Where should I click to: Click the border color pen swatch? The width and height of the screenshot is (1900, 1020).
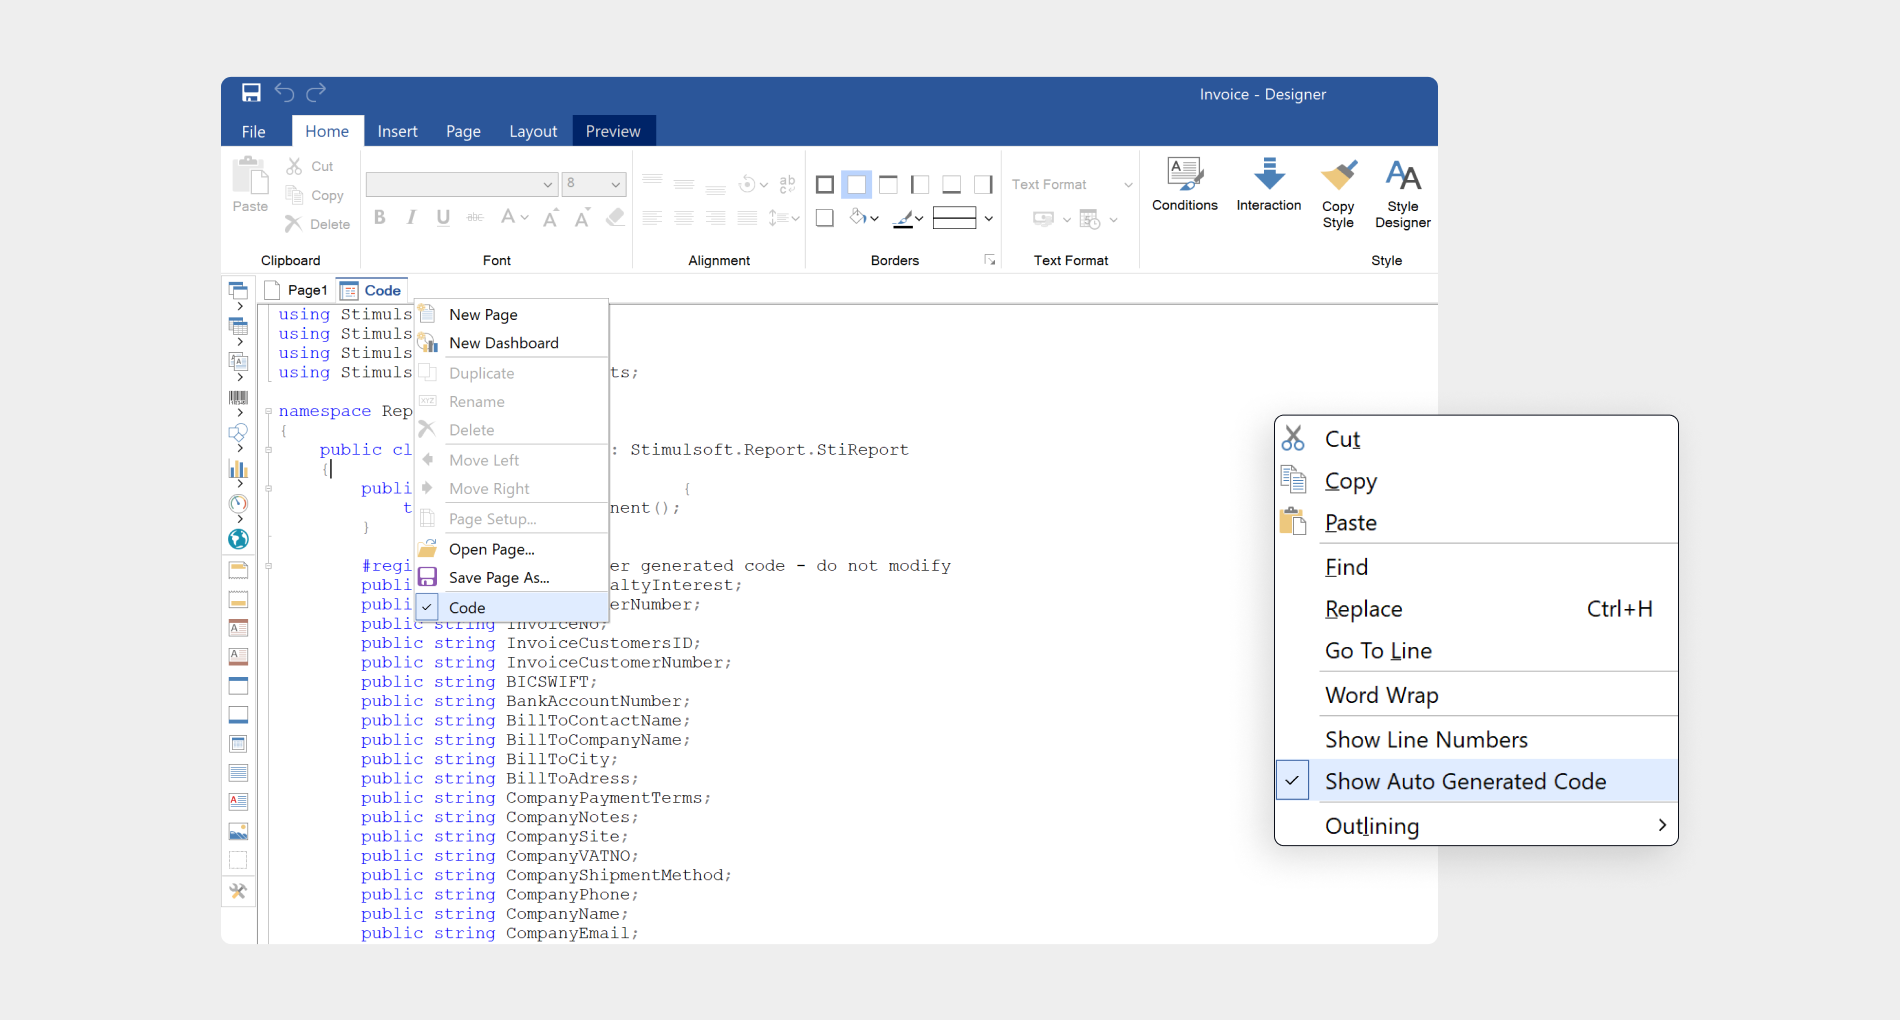click(903, 218)
